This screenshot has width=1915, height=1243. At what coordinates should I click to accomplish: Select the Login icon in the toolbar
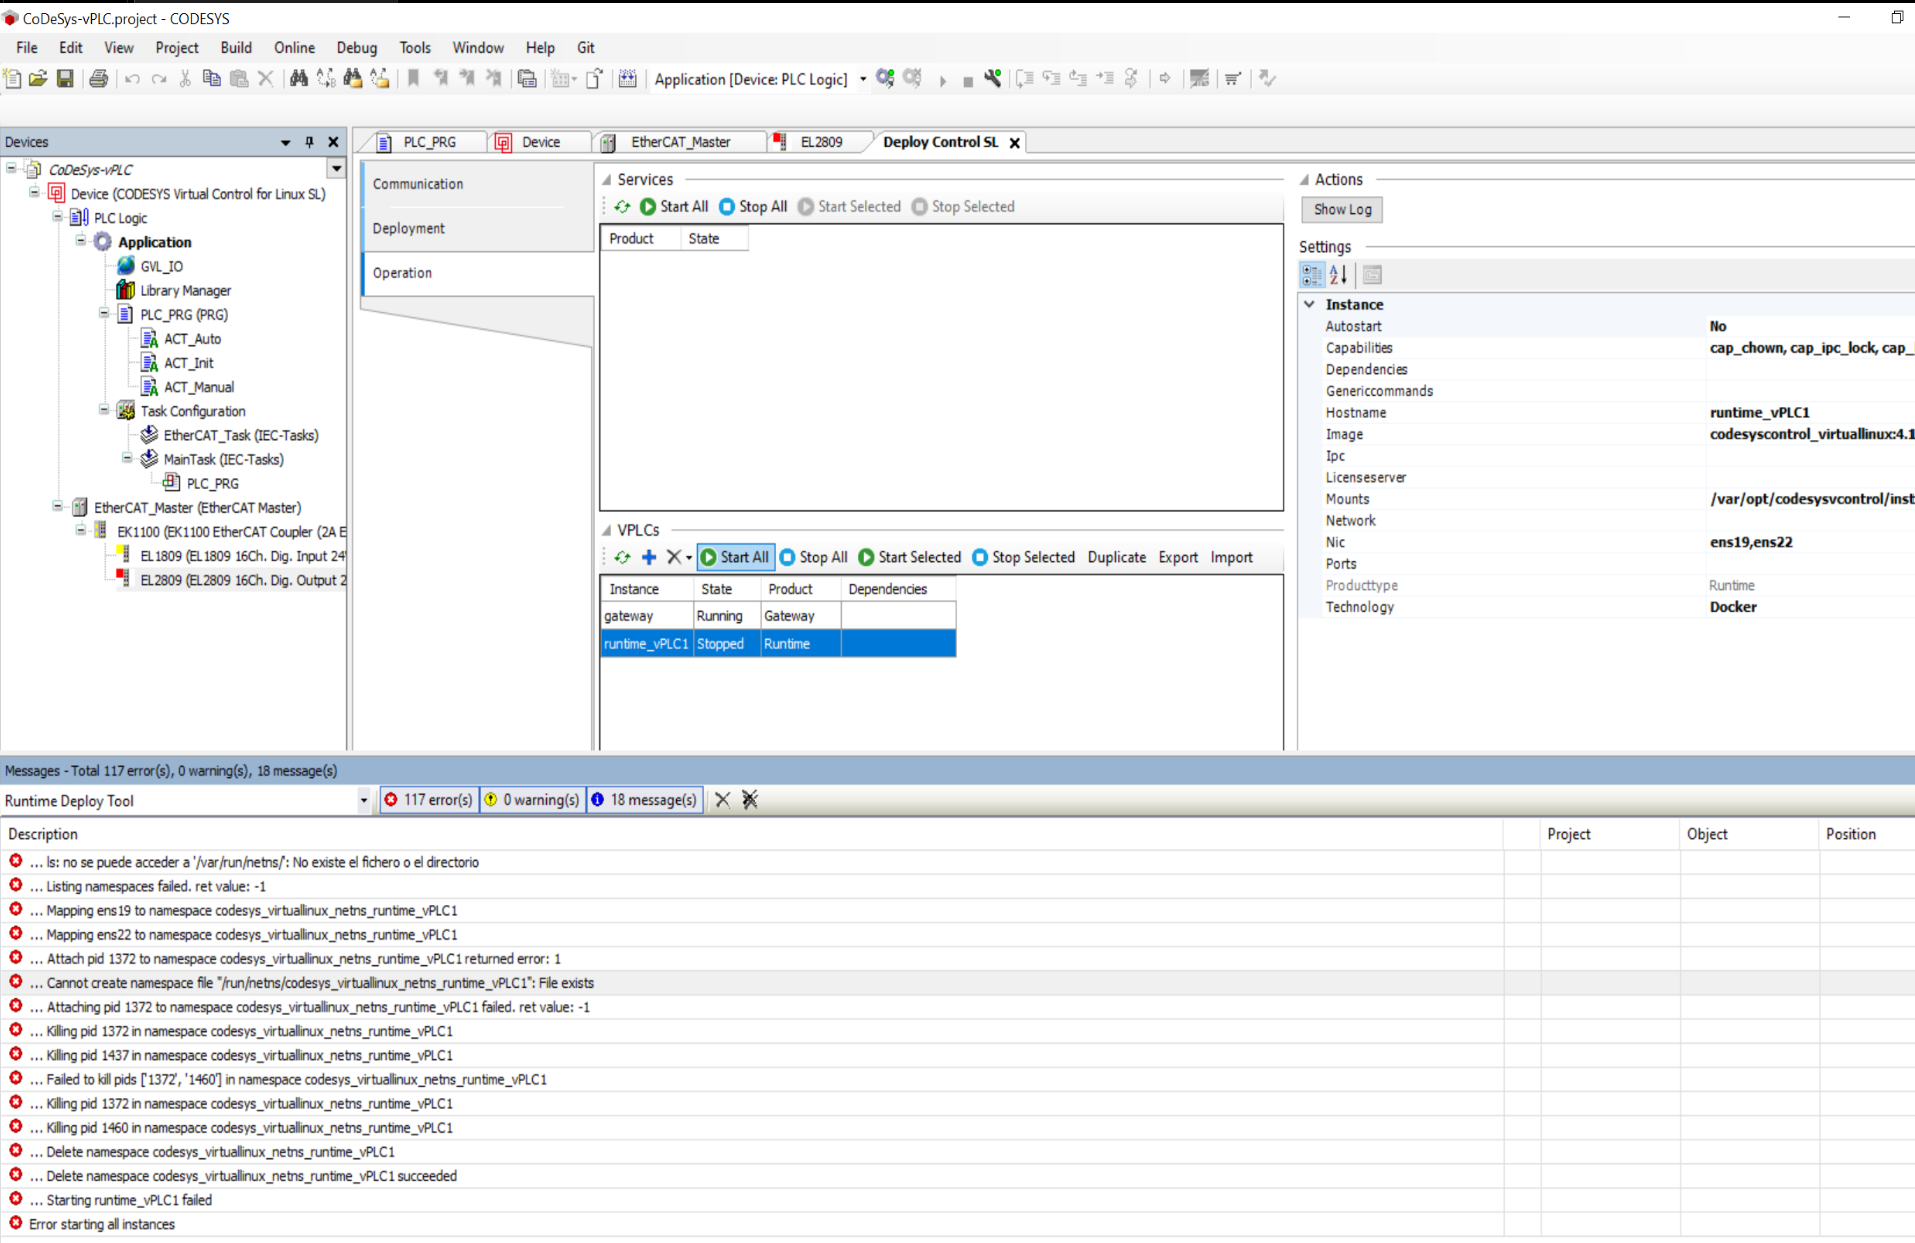[885, 79]
